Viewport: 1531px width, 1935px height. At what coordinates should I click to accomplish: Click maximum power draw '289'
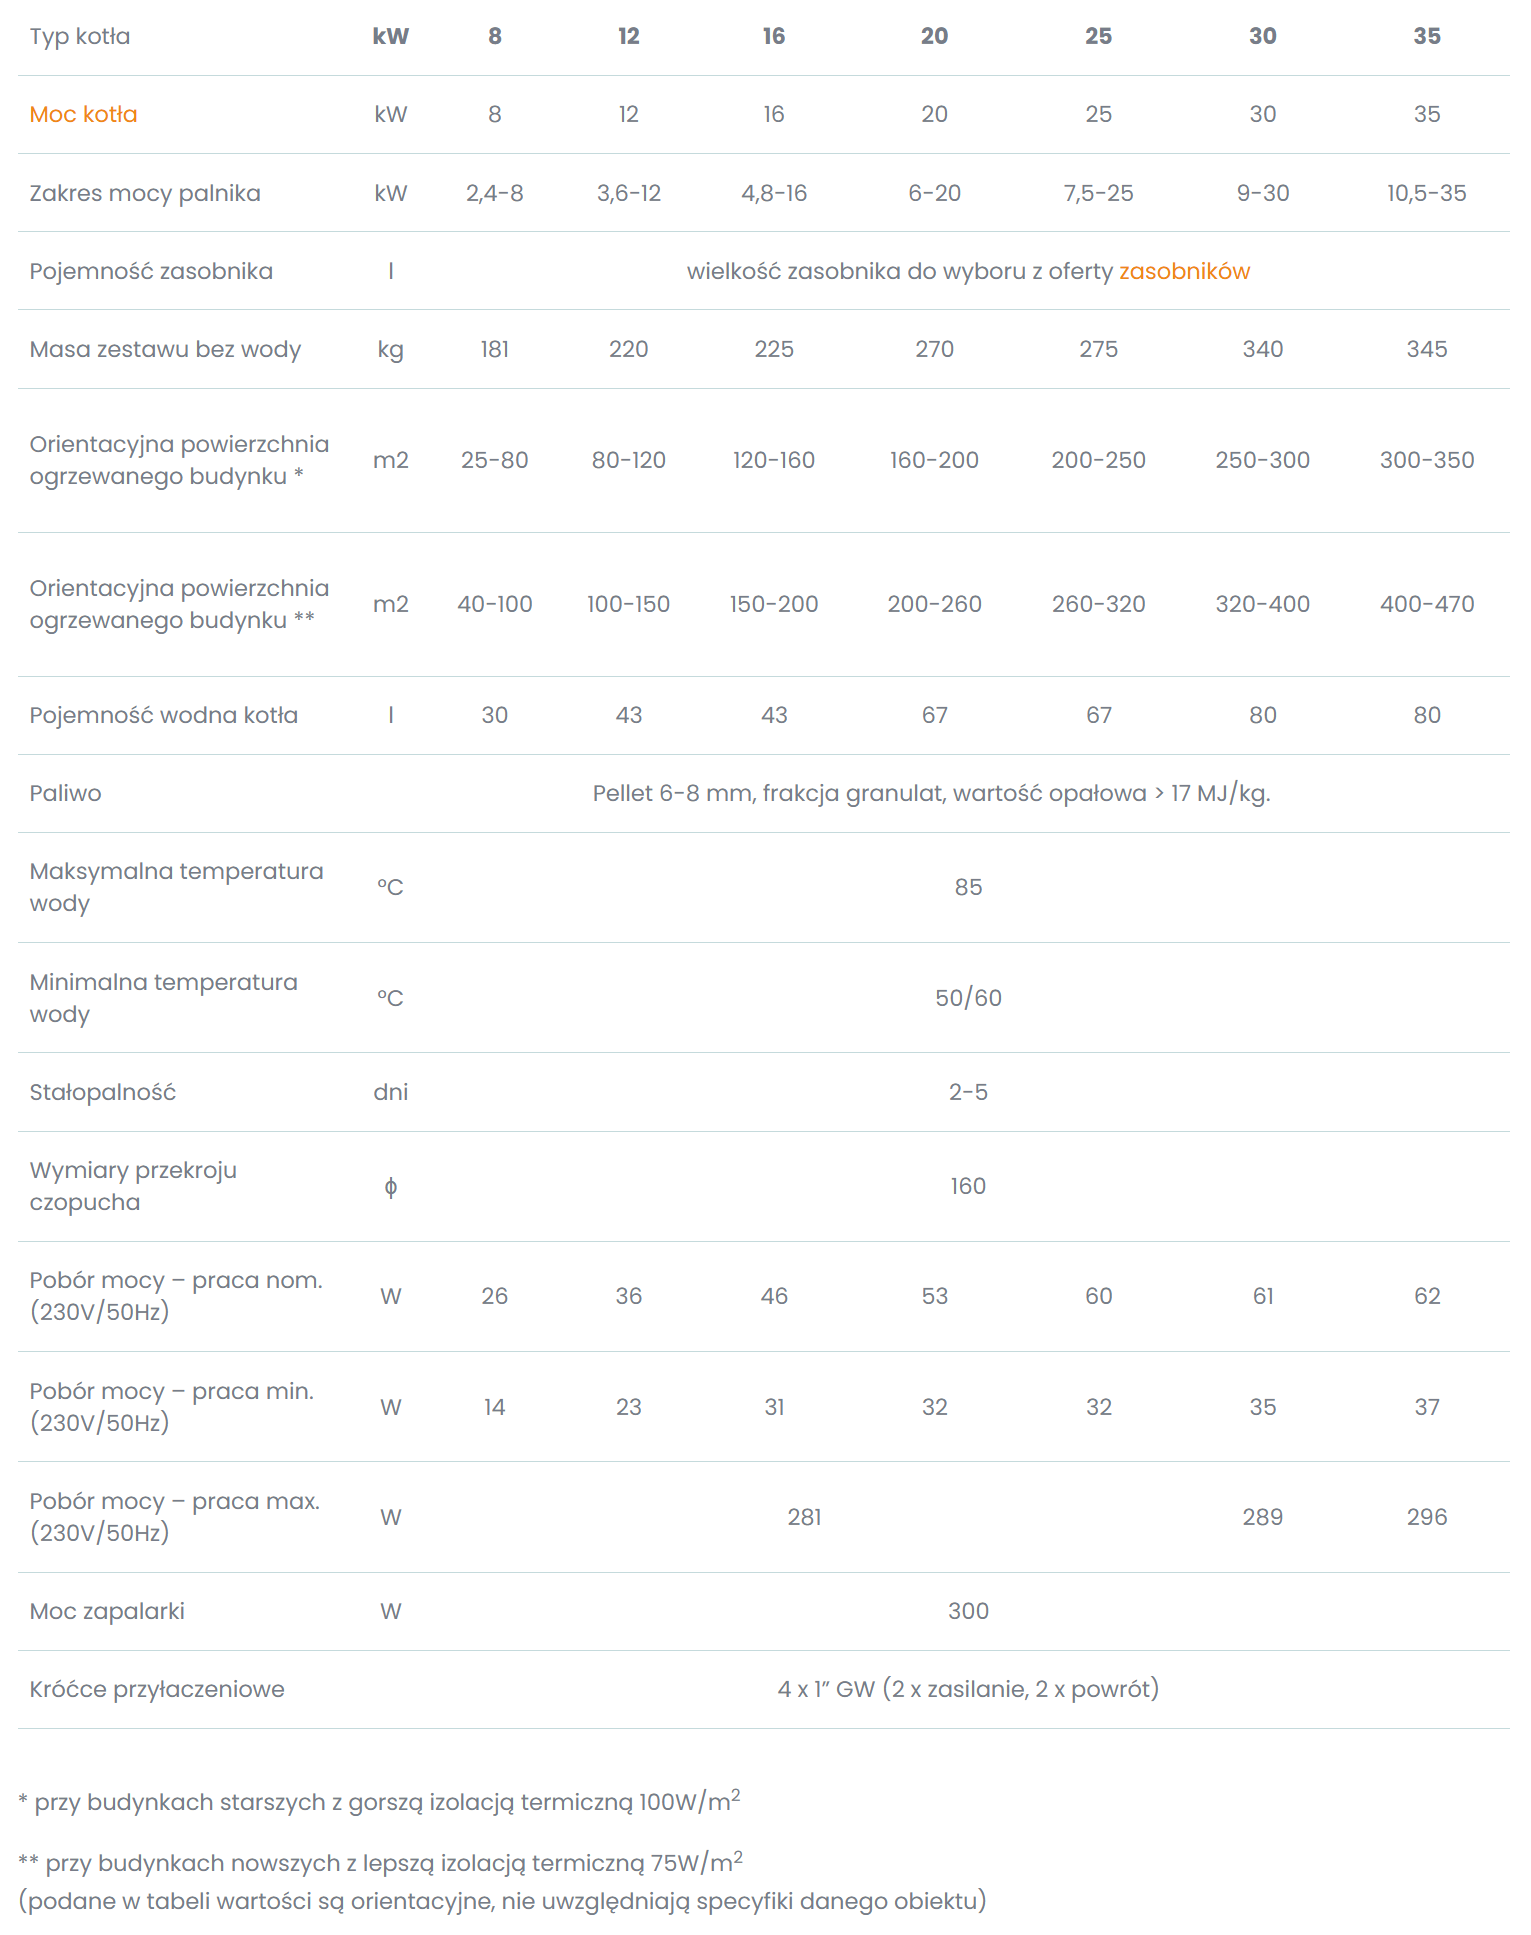tap(1262, 1517)
